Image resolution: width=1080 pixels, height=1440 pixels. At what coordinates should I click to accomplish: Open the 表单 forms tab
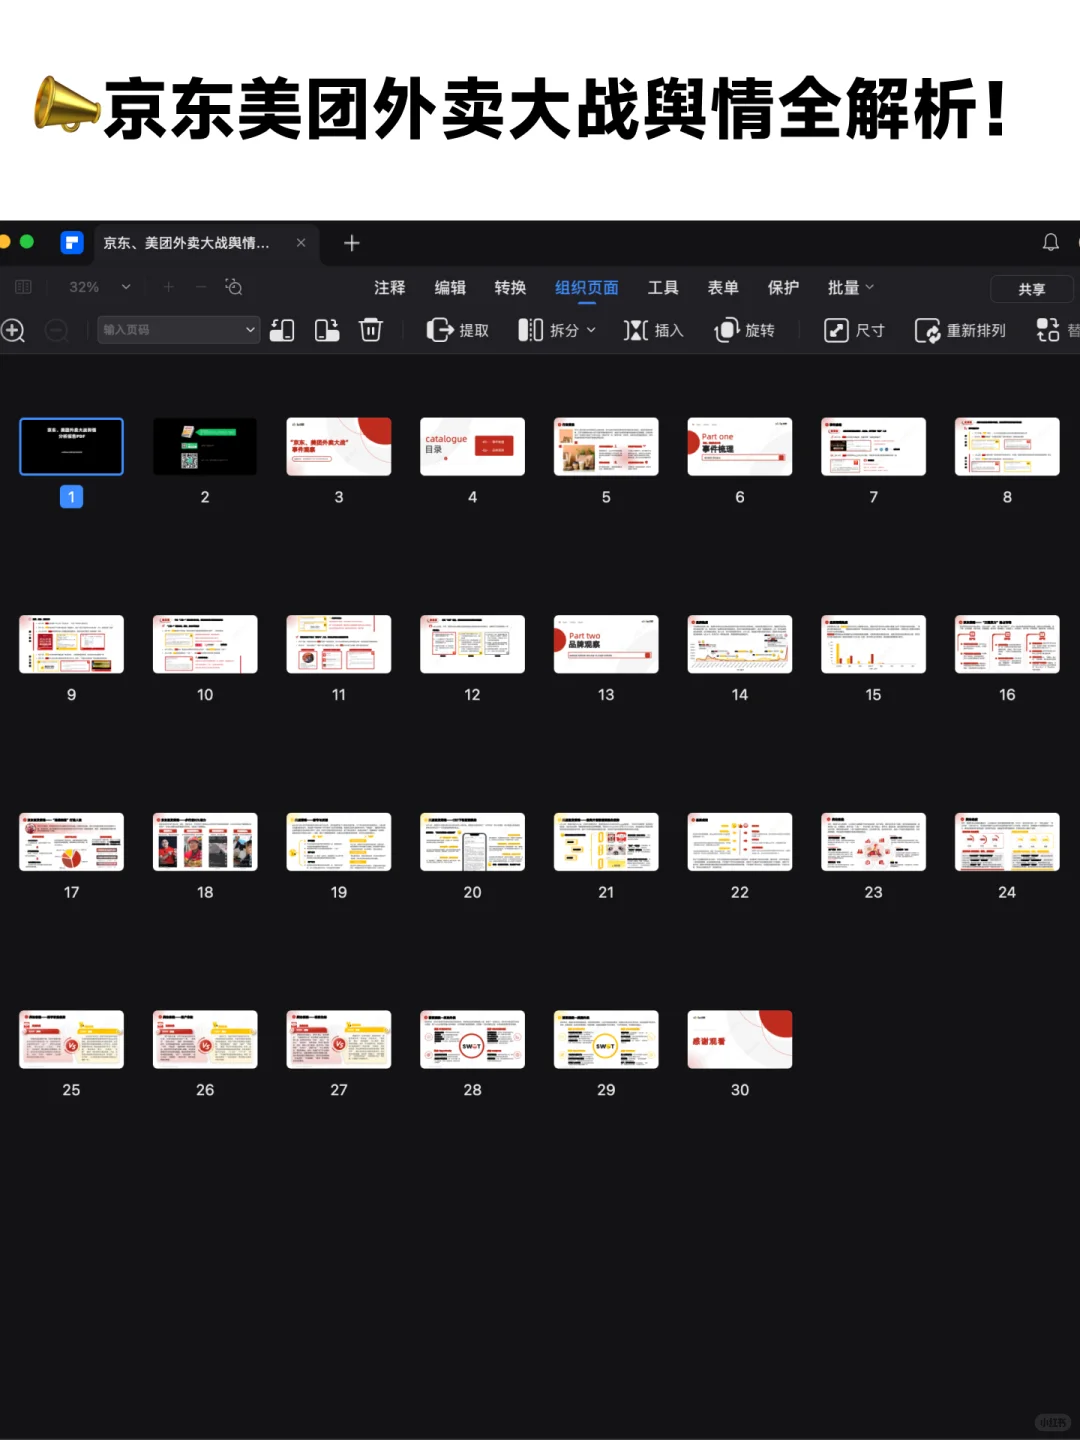click(723, 287)
